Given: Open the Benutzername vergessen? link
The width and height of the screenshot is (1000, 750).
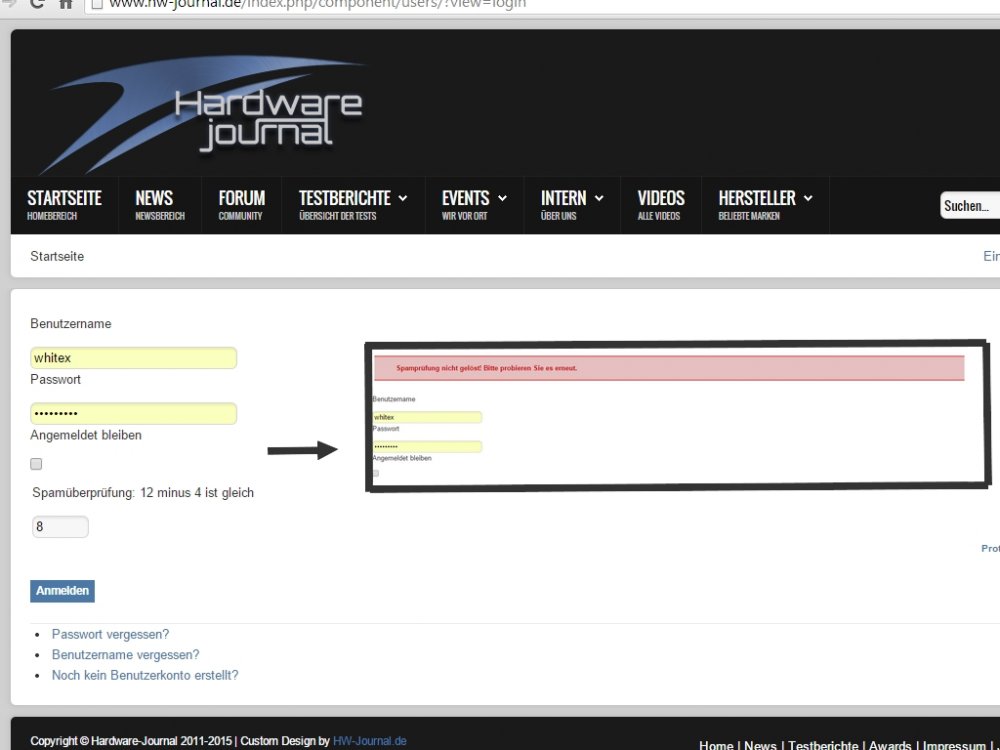Looking at the screenshot, I should (x=125, y=655).
